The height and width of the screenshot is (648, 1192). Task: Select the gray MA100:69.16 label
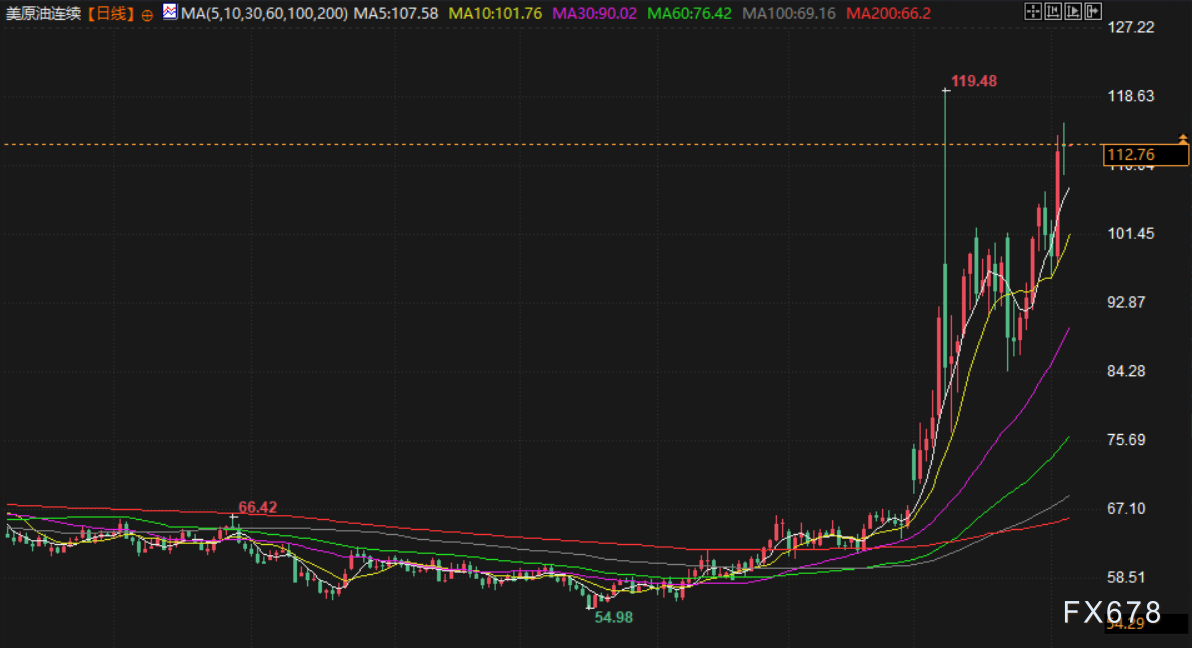point(790,14)
